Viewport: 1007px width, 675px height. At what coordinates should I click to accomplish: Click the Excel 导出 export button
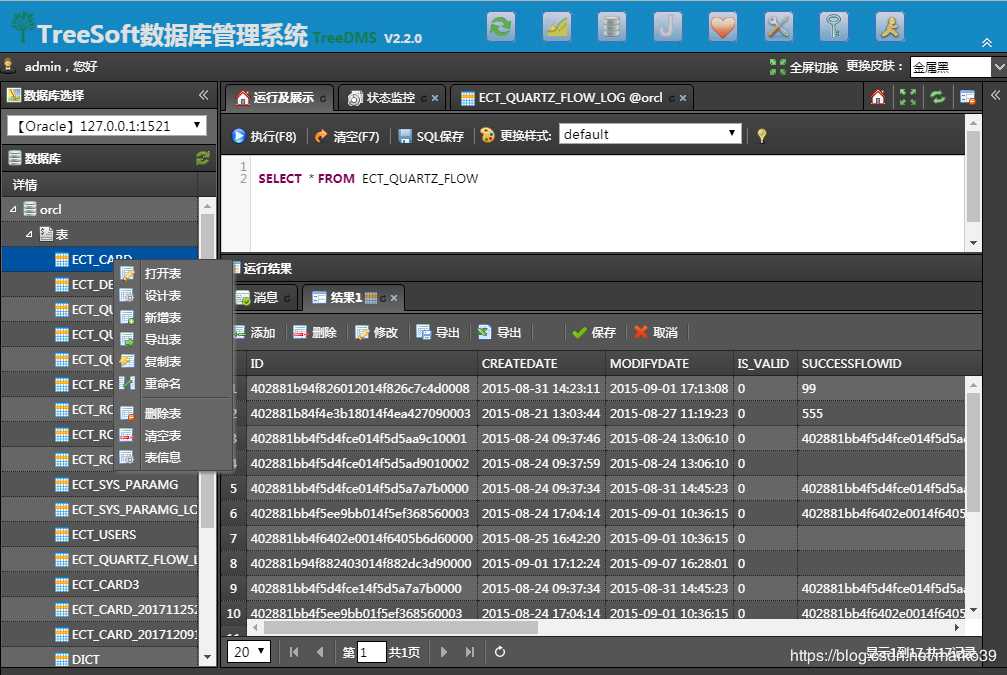pos(500,332)
